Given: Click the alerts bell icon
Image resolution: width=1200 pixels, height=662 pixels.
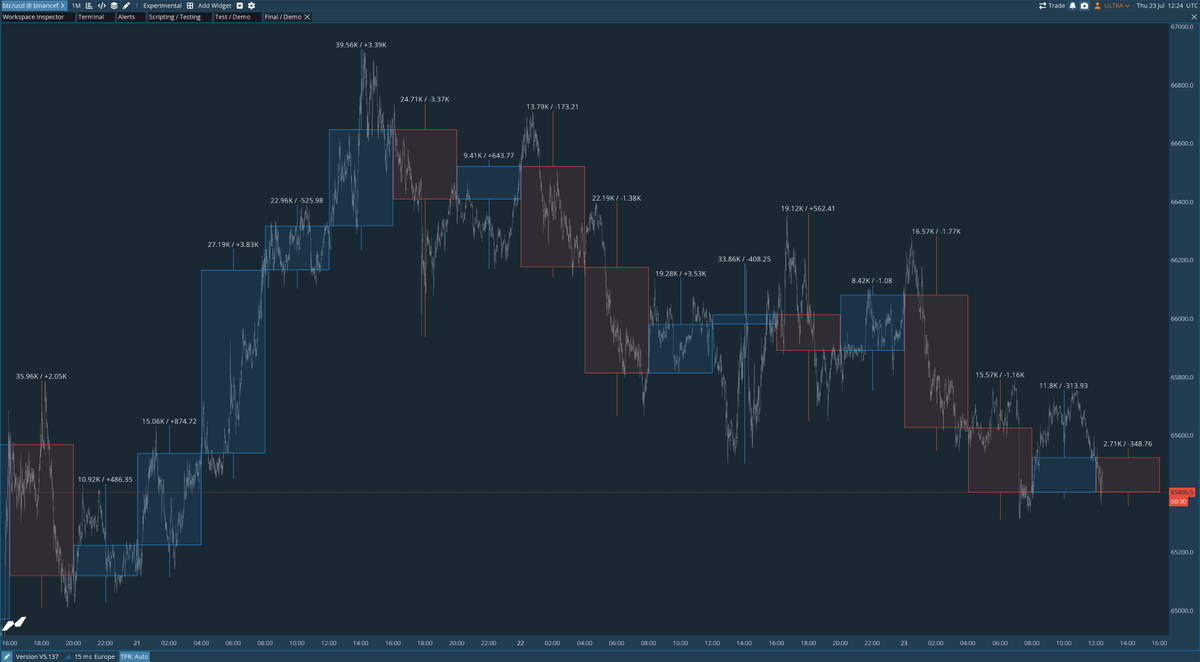Looking at the screenshot, I should point(1073,6).
